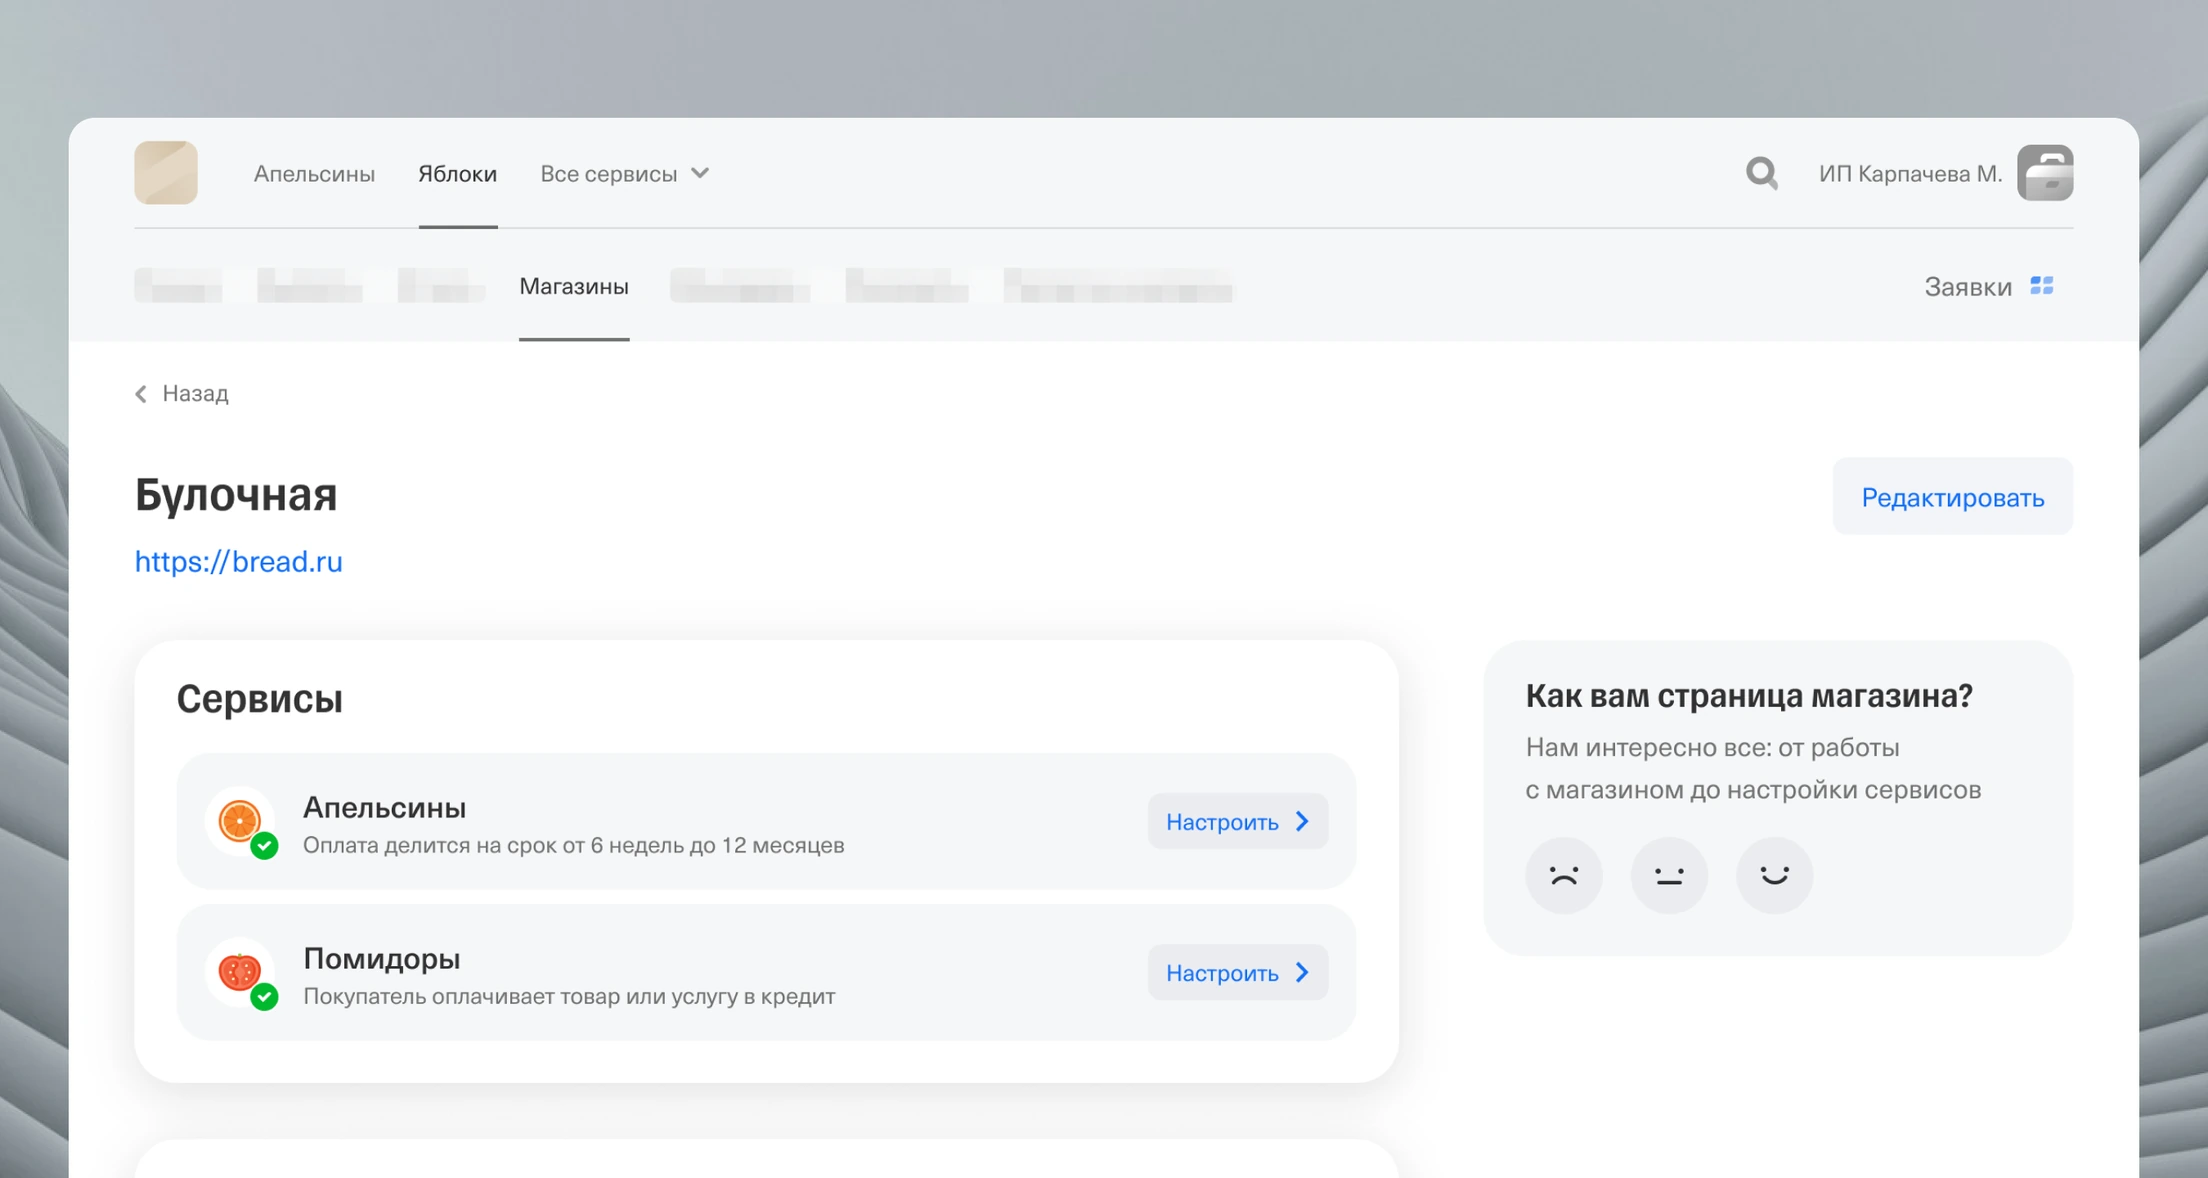
Task: Click Настроить for Апельсины service
Action: (1238, 822)
